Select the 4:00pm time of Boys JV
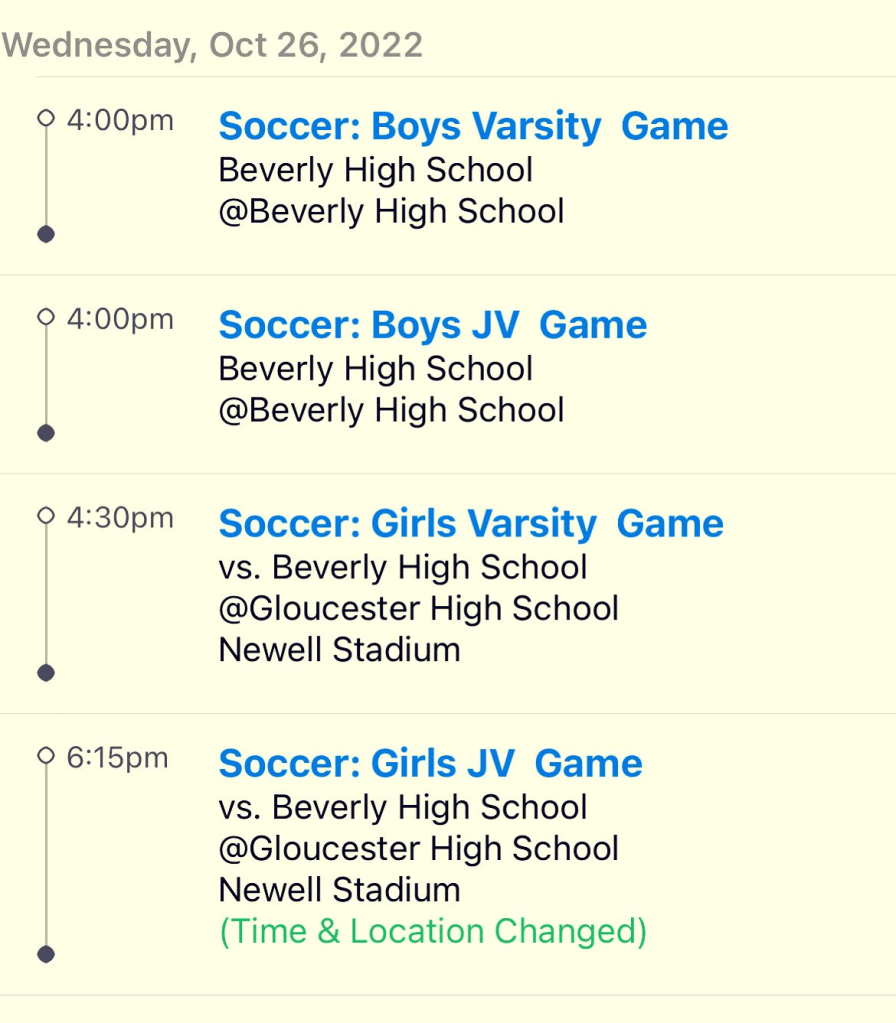 click(x=120, y=320)
